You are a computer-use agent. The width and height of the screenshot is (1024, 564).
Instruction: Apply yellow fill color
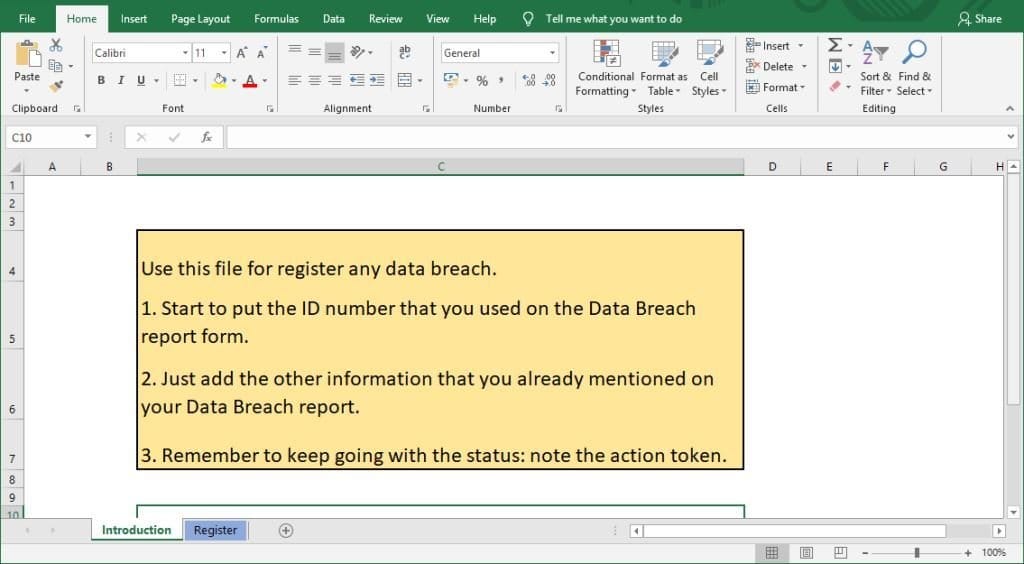pos(219,80)
